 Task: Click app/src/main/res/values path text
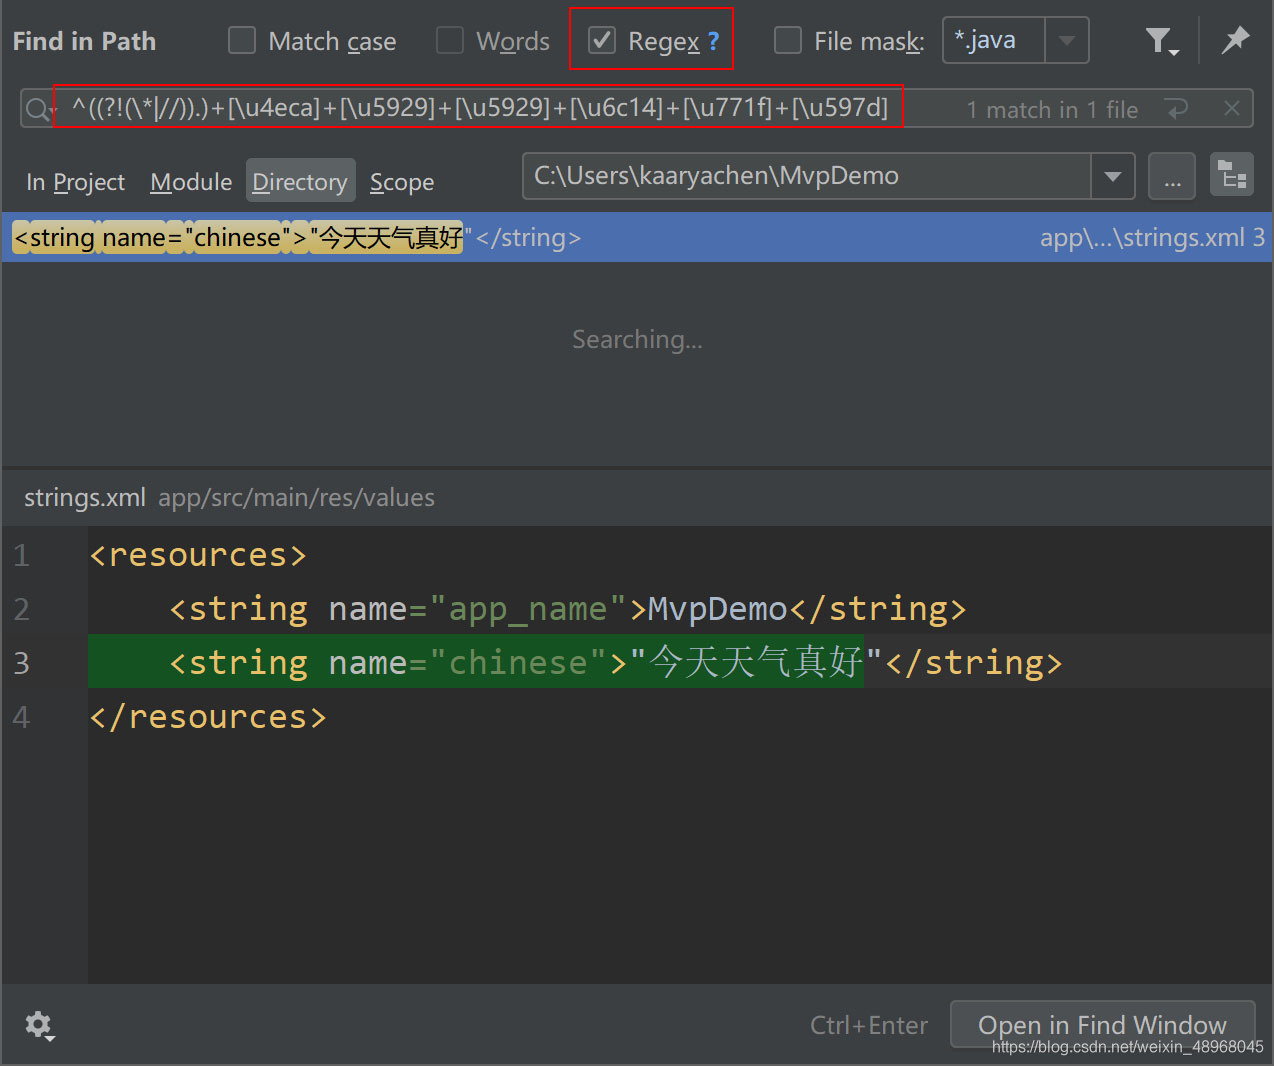point(296,497)
